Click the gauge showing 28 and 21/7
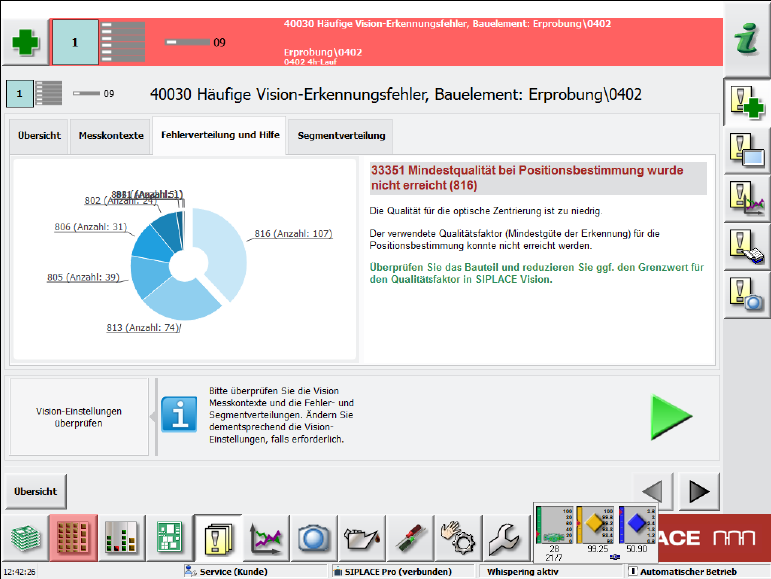Image resolution: width=771 pixels, height=579 pixels. tap(554, 533)
